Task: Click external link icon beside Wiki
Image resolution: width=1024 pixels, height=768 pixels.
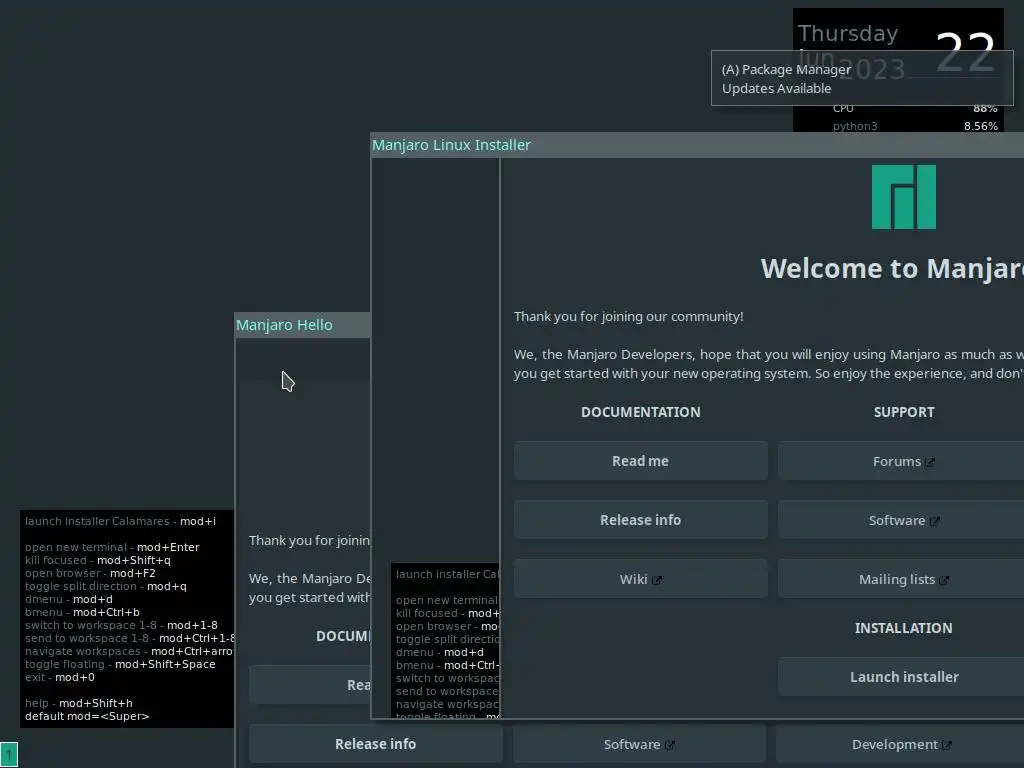Action: (x=656, y=580)
